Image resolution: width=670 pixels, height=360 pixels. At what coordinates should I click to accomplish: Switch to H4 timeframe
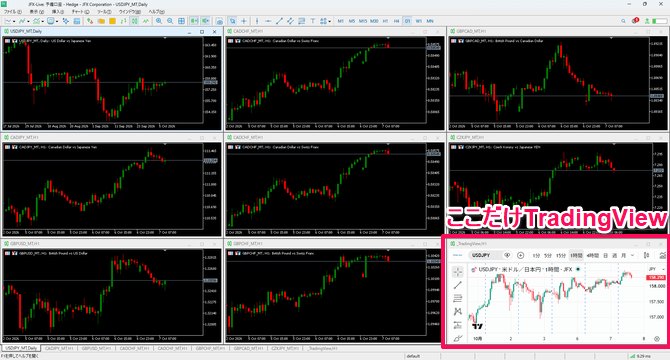pos(397,21)
